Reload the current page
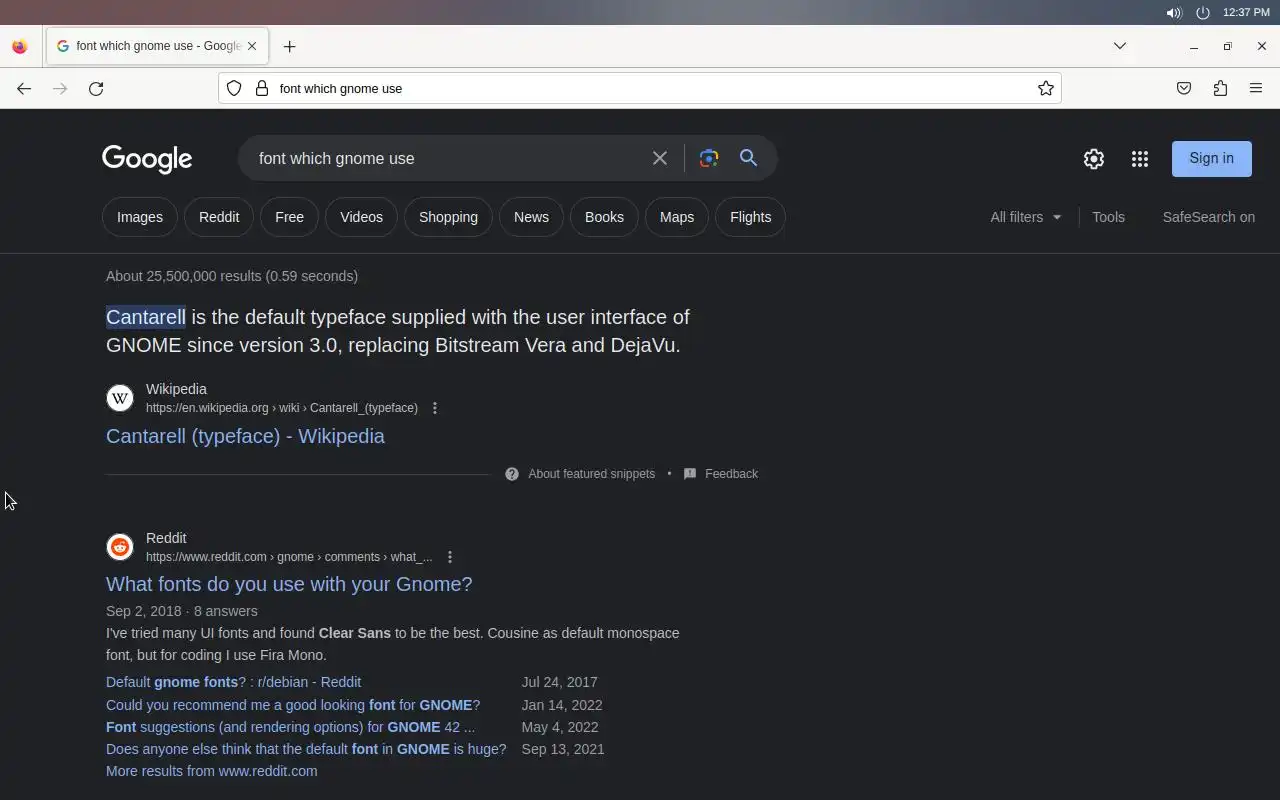 (96, 88)
